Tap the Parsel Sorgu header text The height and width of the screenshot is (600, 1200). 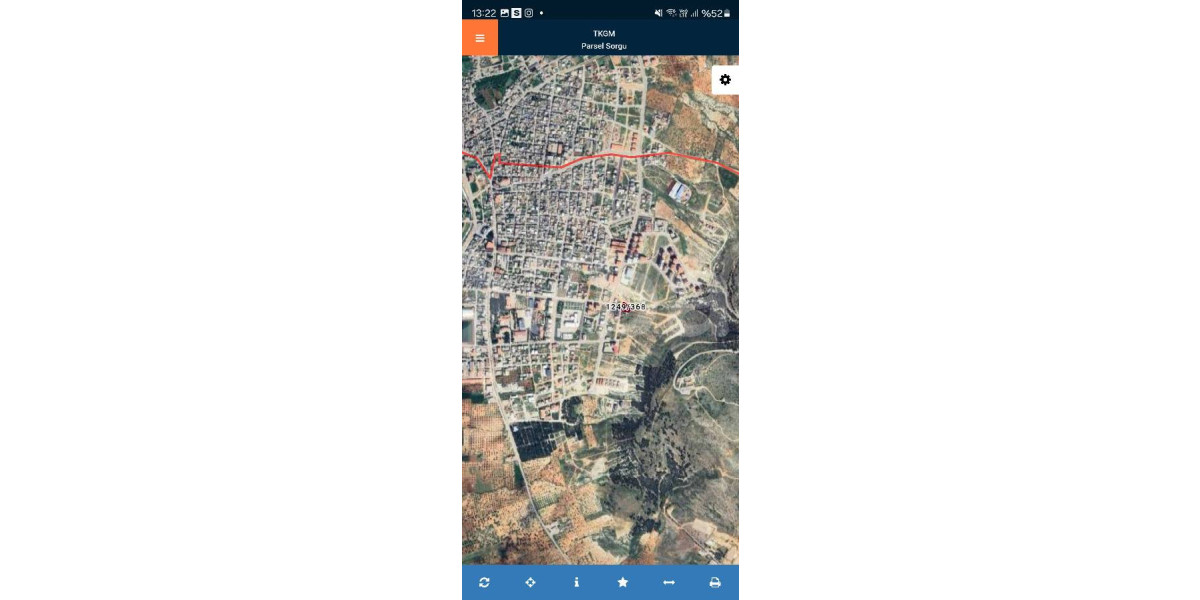click(x=604, y=46)
